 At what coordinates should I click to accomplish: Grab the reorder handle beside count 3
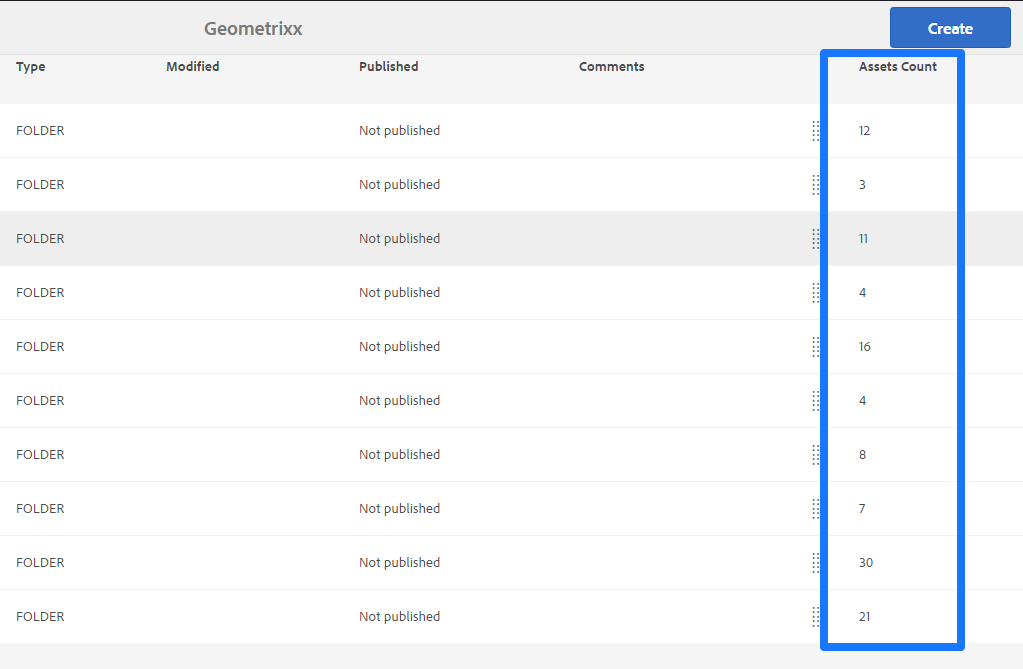pyautogui.click(x=816, y=185)
